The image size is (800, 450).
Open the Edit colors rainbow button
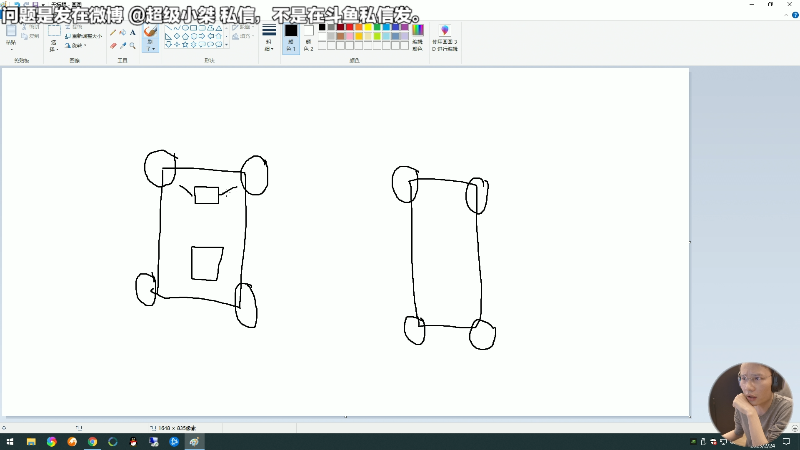(417, 38)
